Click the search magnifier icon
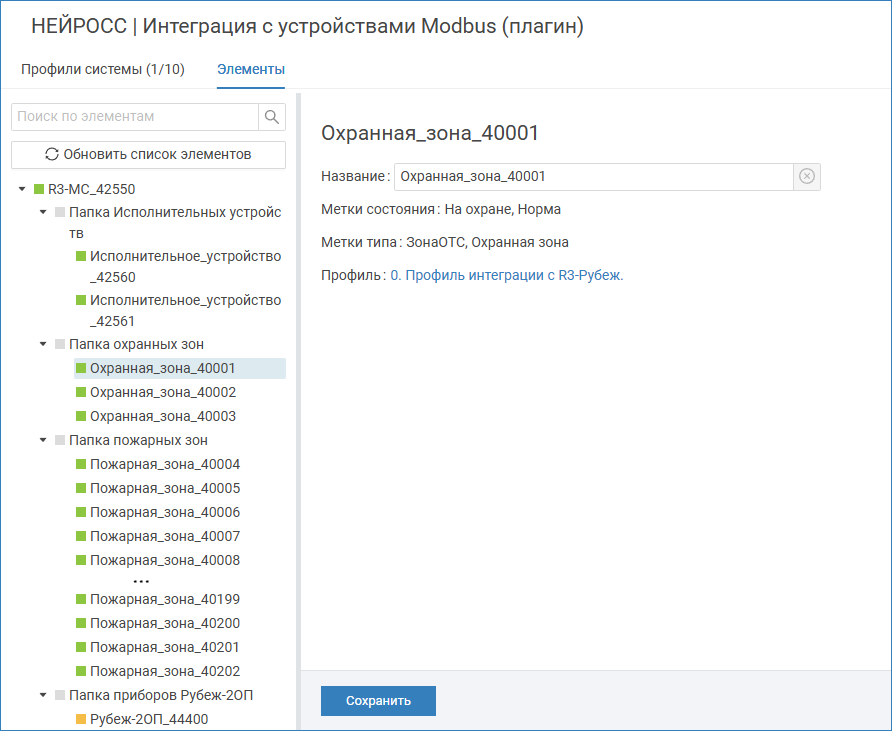This screenshot has width=892, height=731. point(271,117)
